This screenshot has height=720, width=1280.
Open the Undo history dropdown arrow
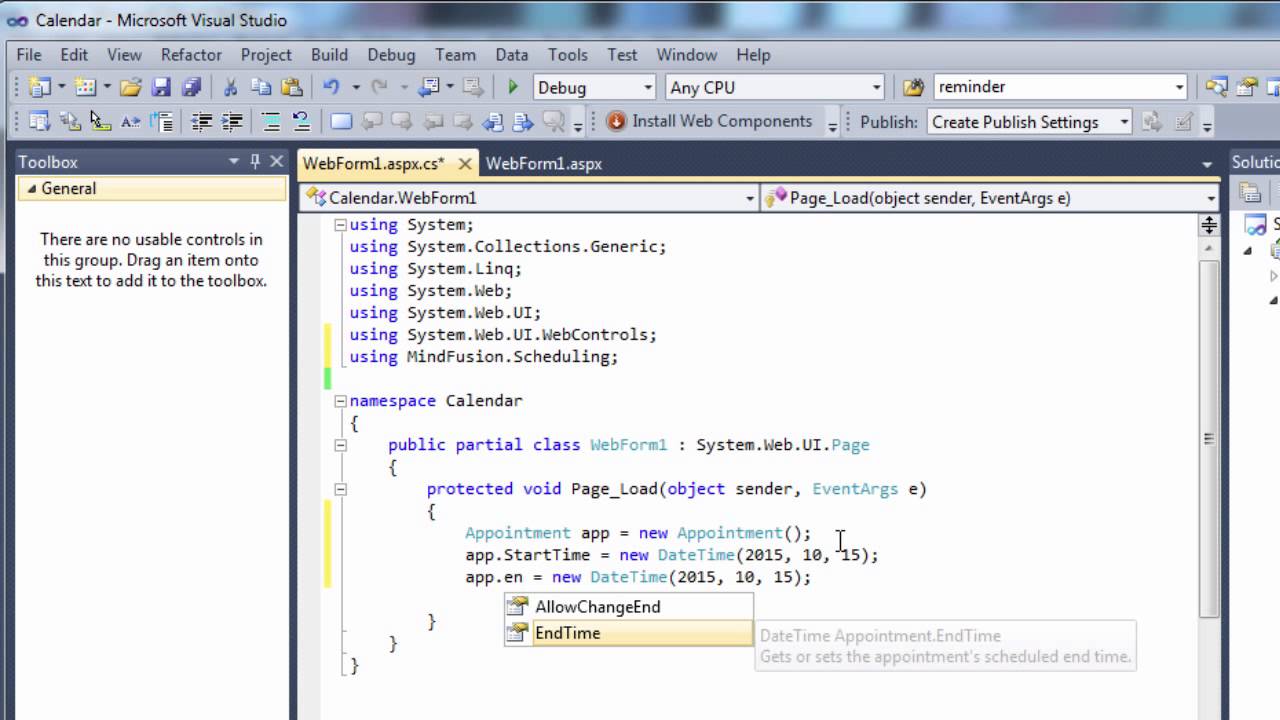[x=355, y=88]
